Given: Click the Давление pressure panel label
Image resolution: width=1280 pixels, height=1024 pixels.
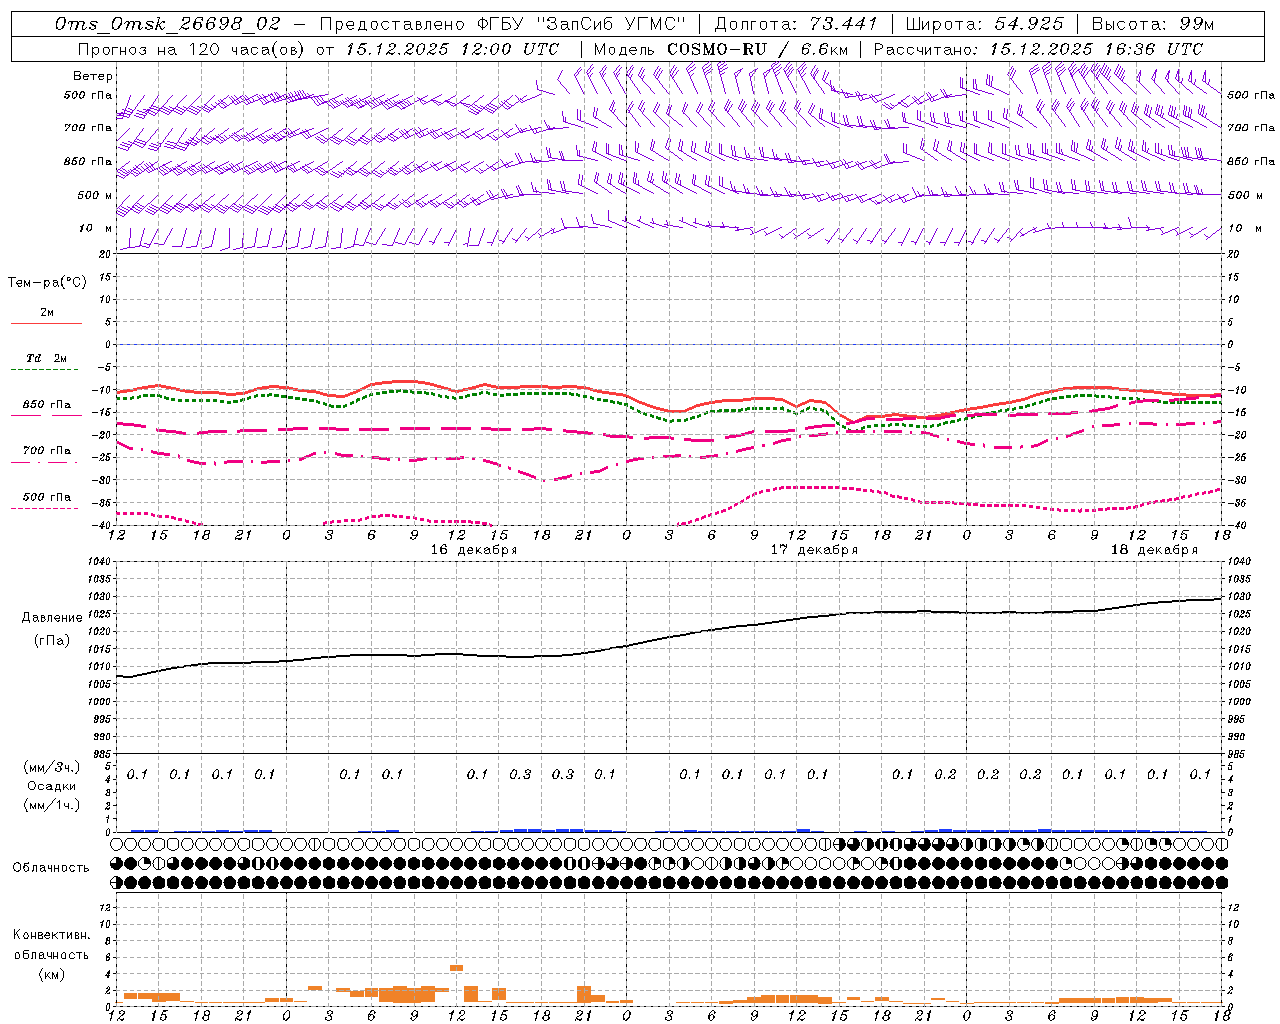Looking at the screenshot, I should (52, 618).
